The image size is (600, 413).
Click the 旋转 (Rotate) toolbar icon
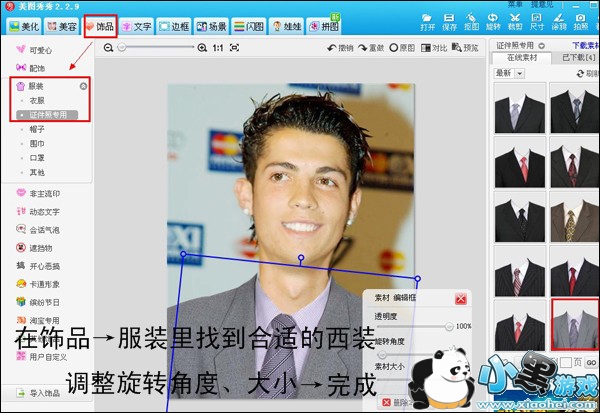(x=493, y=20)
